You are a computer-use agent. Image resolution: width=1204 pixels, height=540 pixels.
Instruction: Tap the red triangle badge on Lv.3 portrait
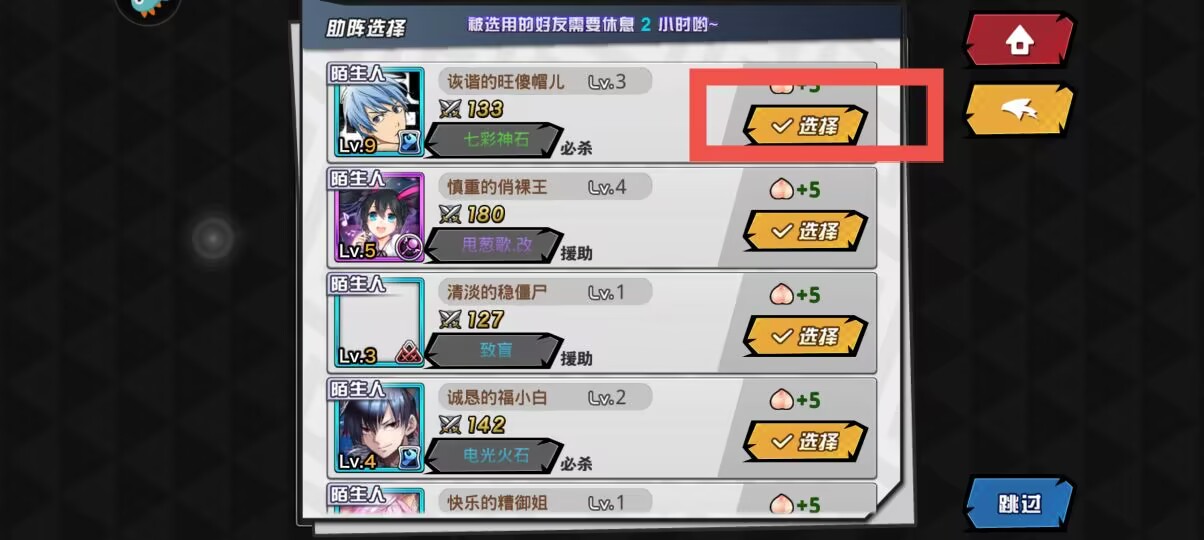click(406, 351)
